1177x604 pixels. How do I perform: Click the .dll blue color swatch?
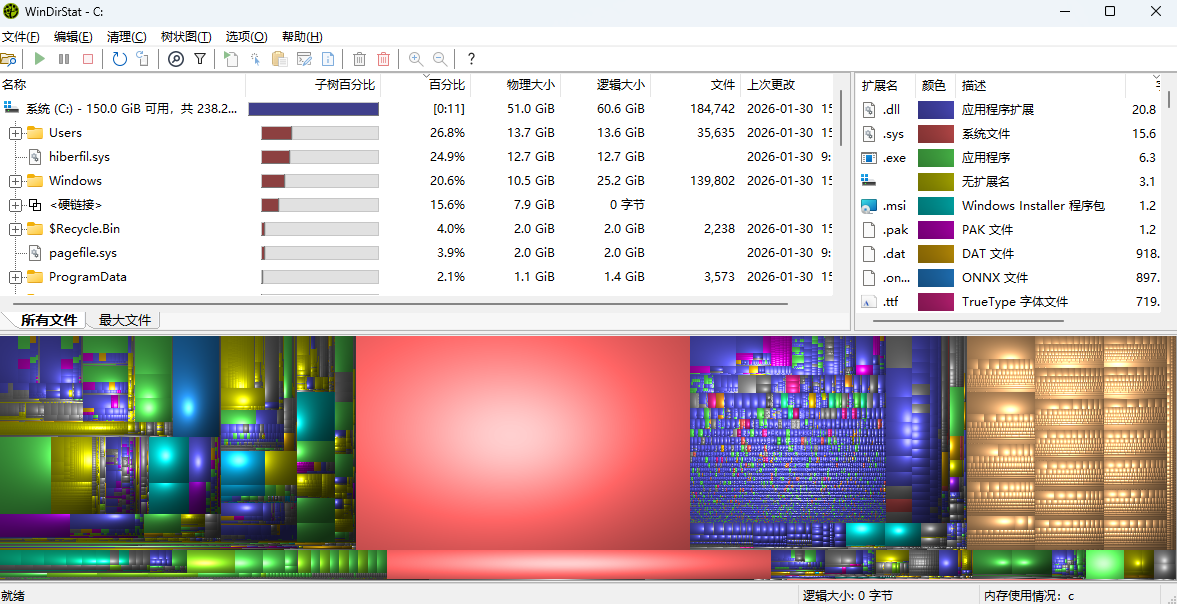(935, 110)
